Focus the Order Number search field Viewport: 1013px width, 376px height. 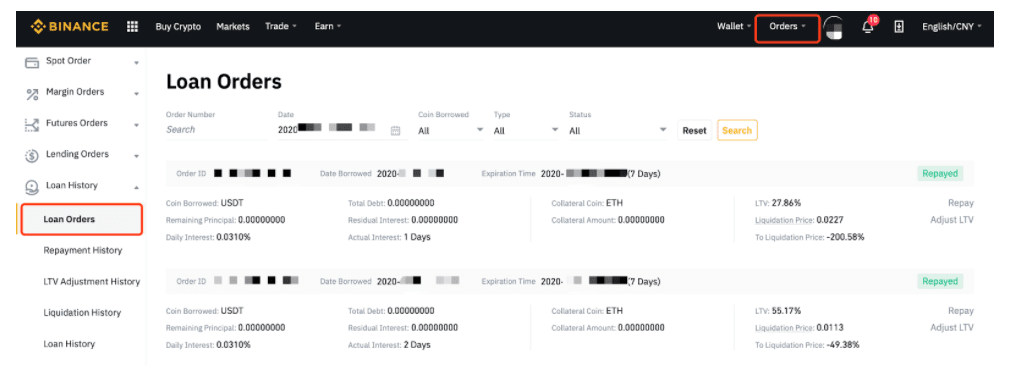tap(216, 130)
